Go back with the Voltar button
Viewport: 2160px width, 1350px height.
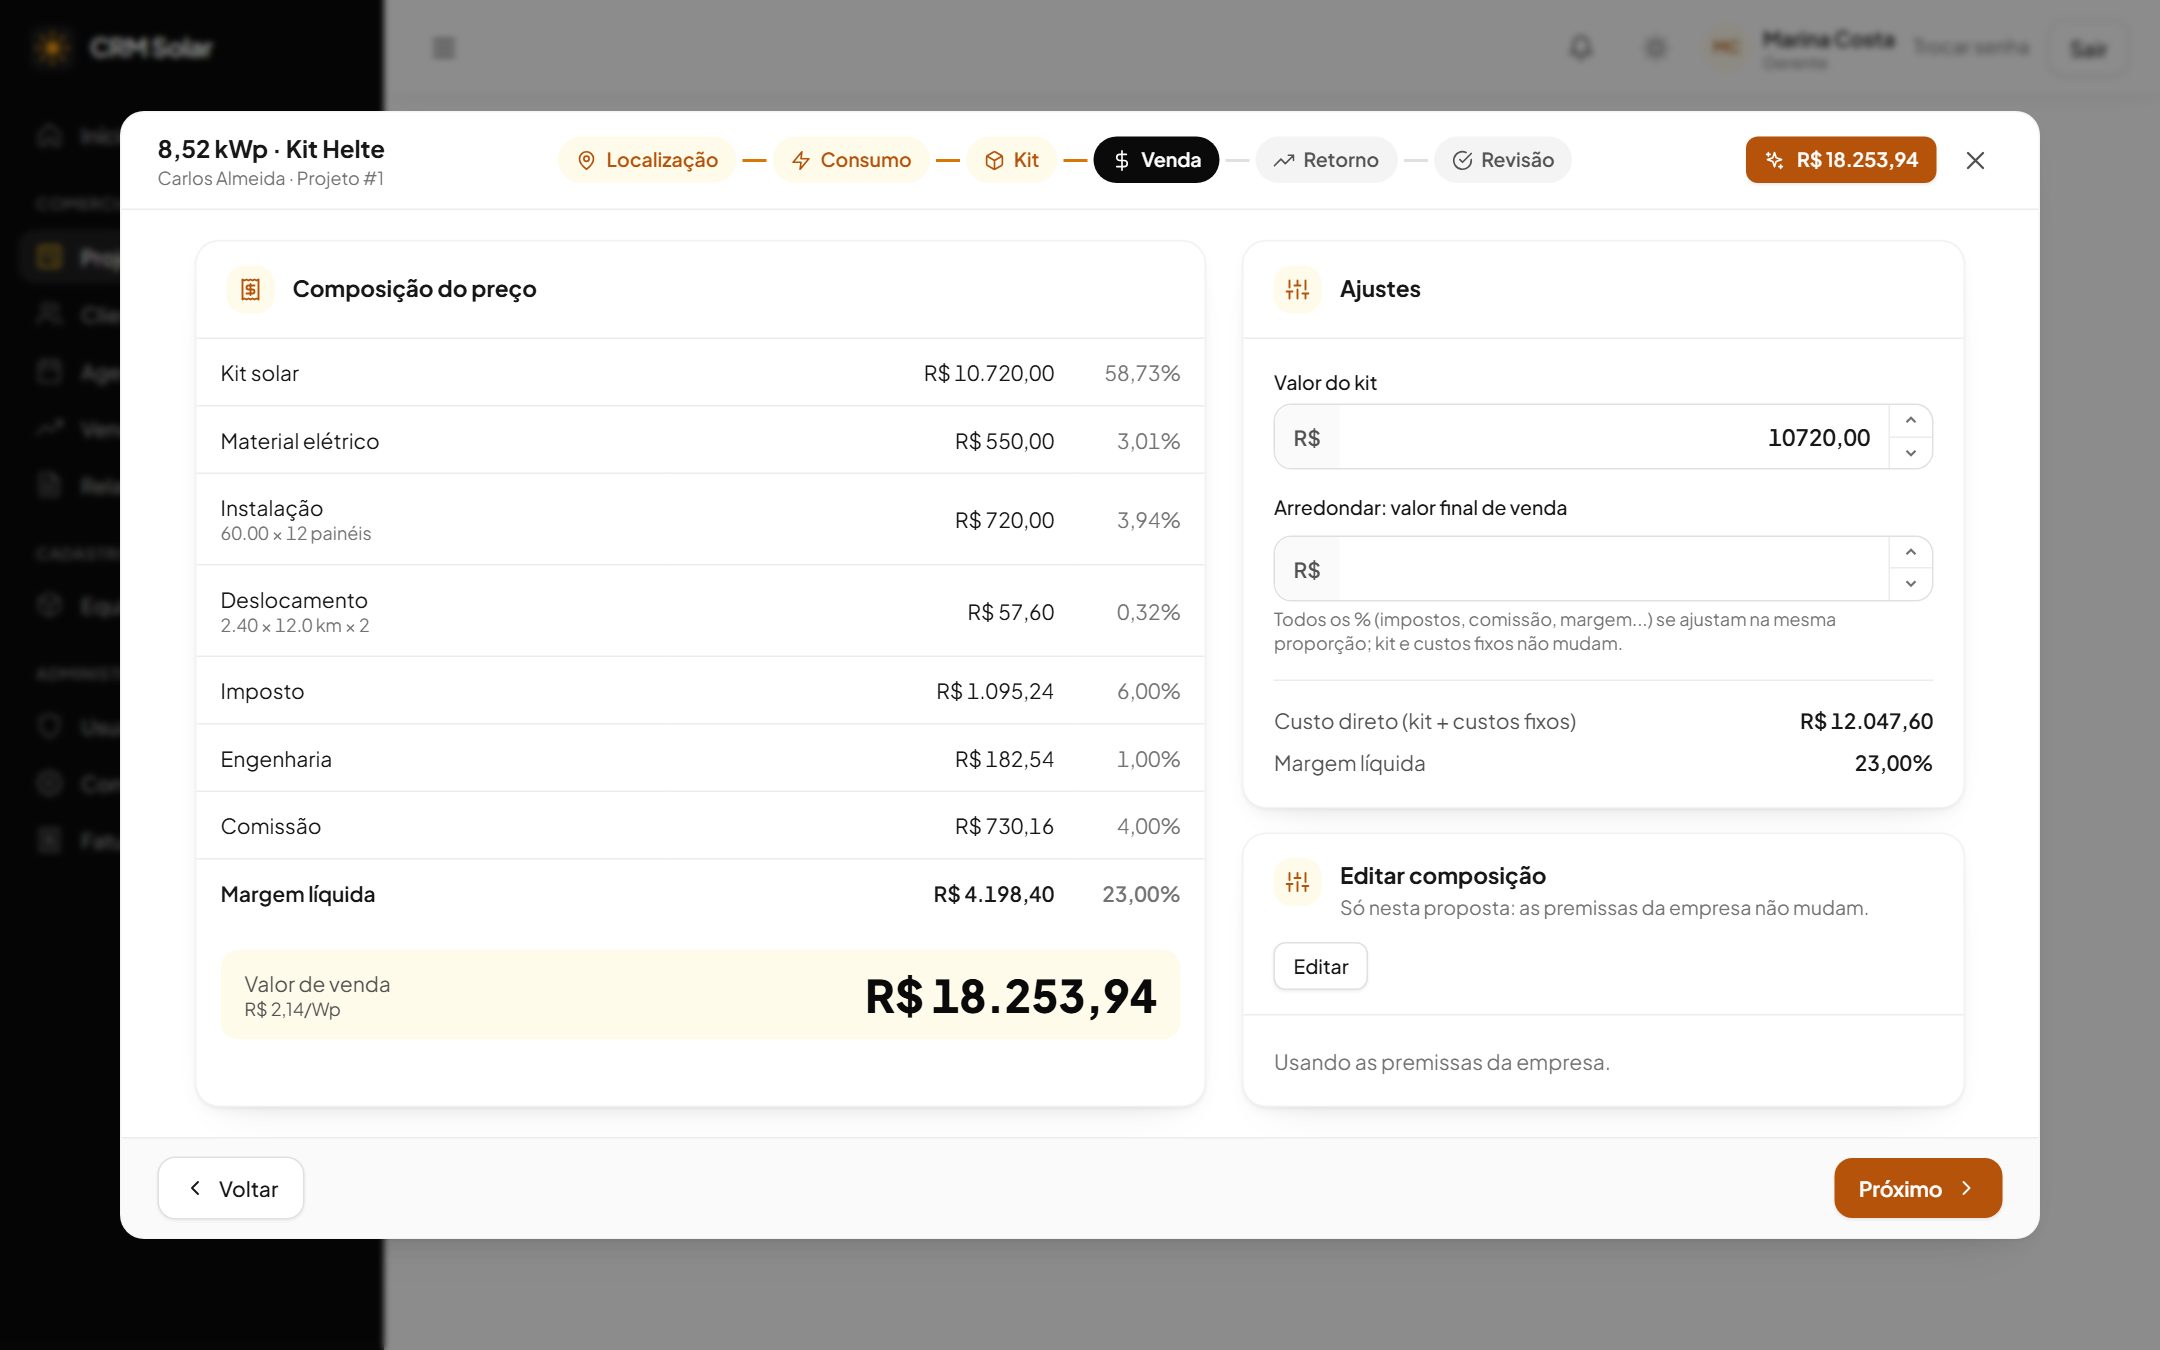[x=231, y=1188]
